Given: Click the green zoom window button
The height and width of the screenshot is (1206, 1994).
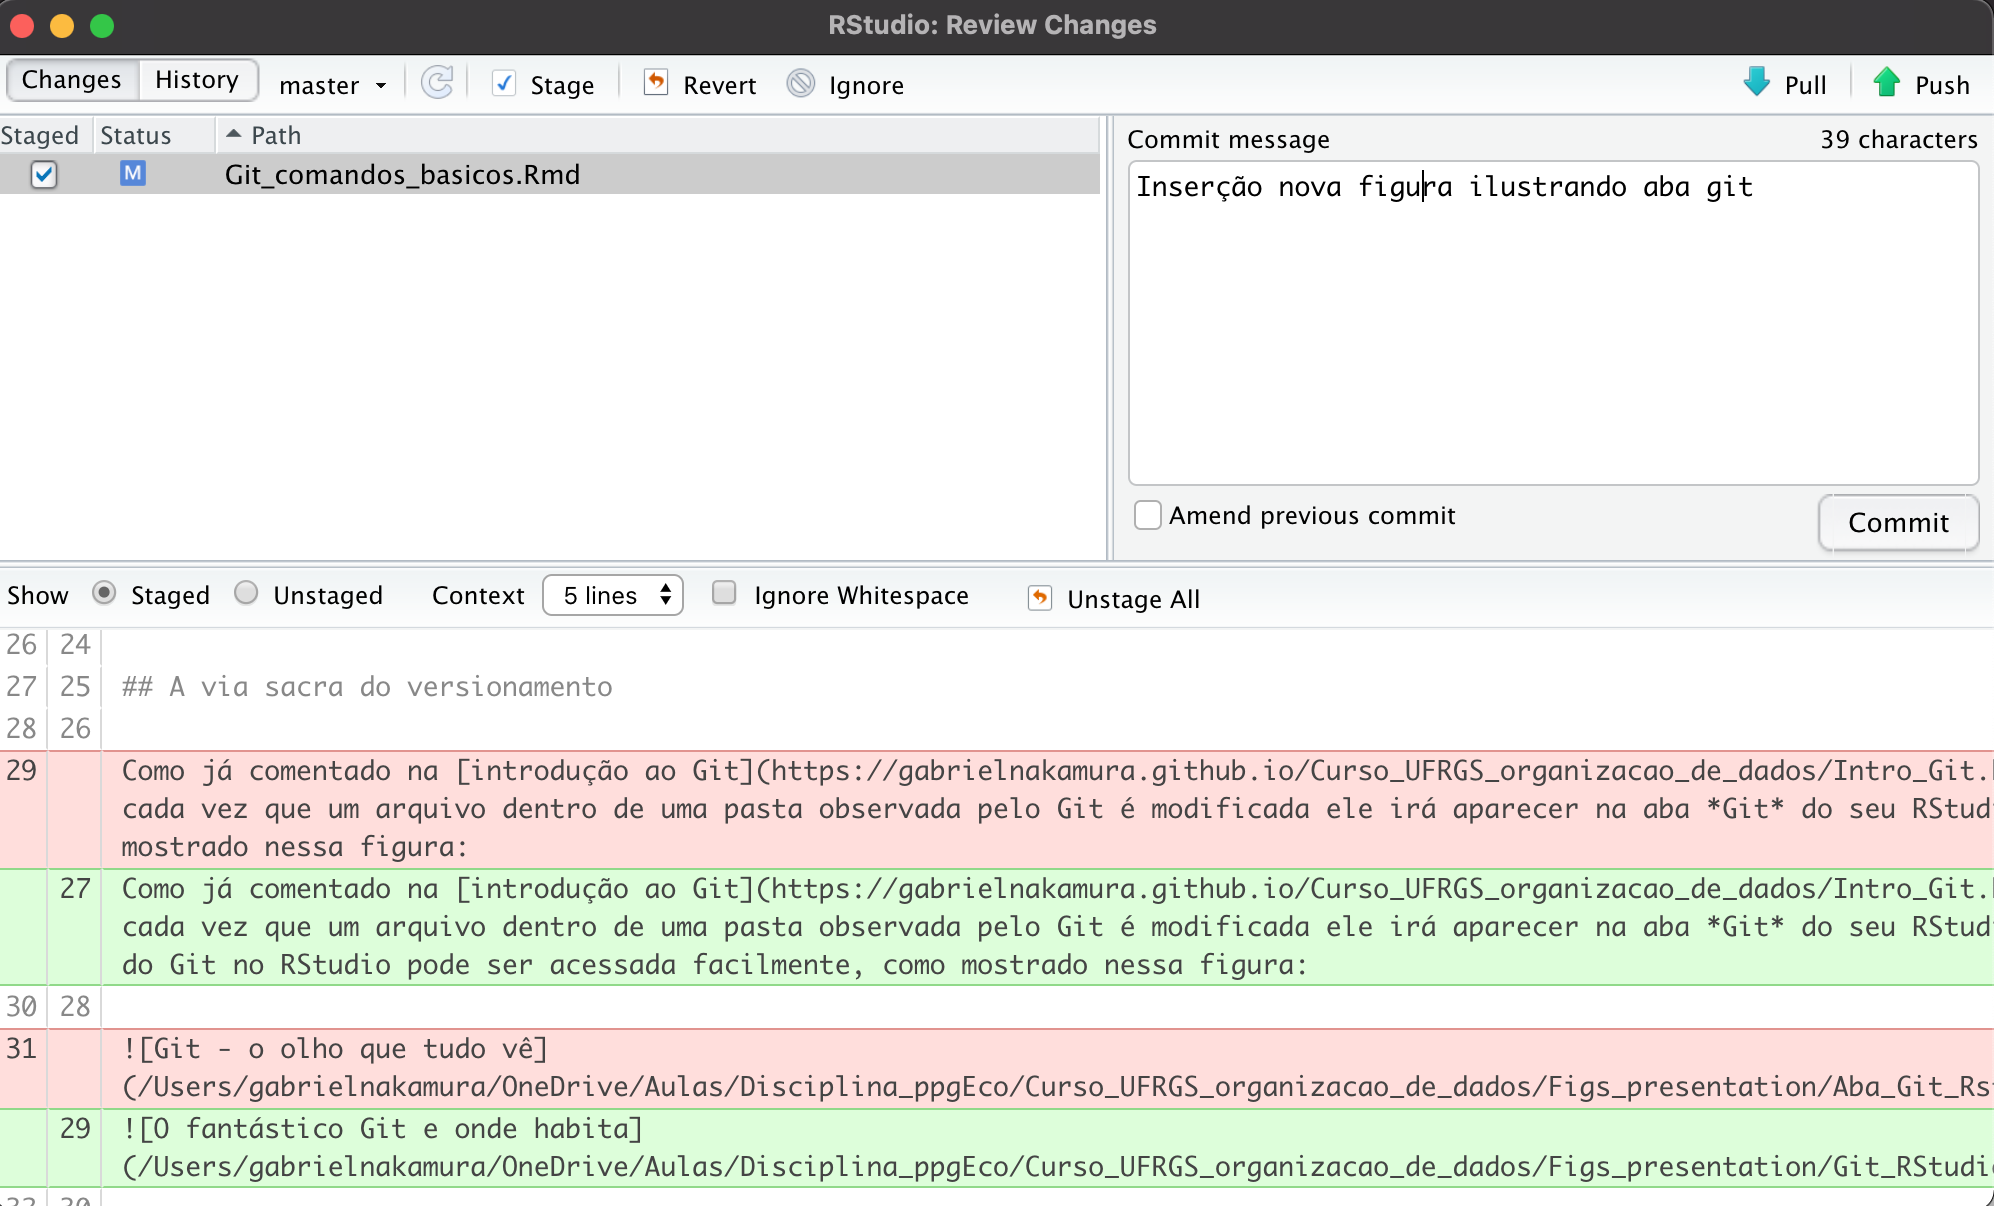Looking at the screenshot, I should (x=102, y=25).
